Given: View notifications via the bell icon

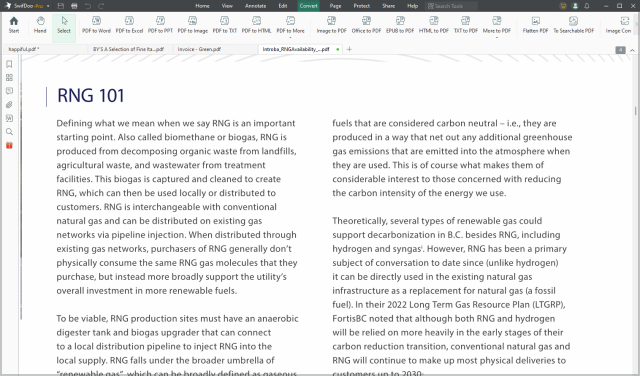Looking at the screenshot, I should (587, 6).
